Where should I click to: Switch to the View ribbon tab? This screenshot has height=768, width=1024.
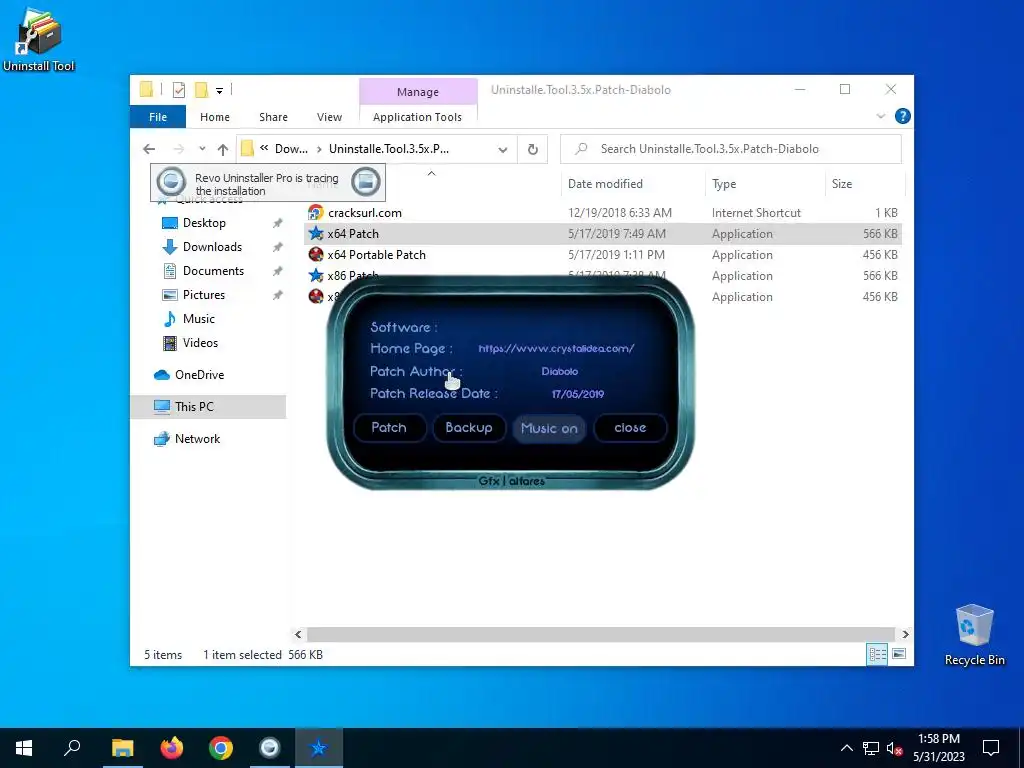[329, 117]
